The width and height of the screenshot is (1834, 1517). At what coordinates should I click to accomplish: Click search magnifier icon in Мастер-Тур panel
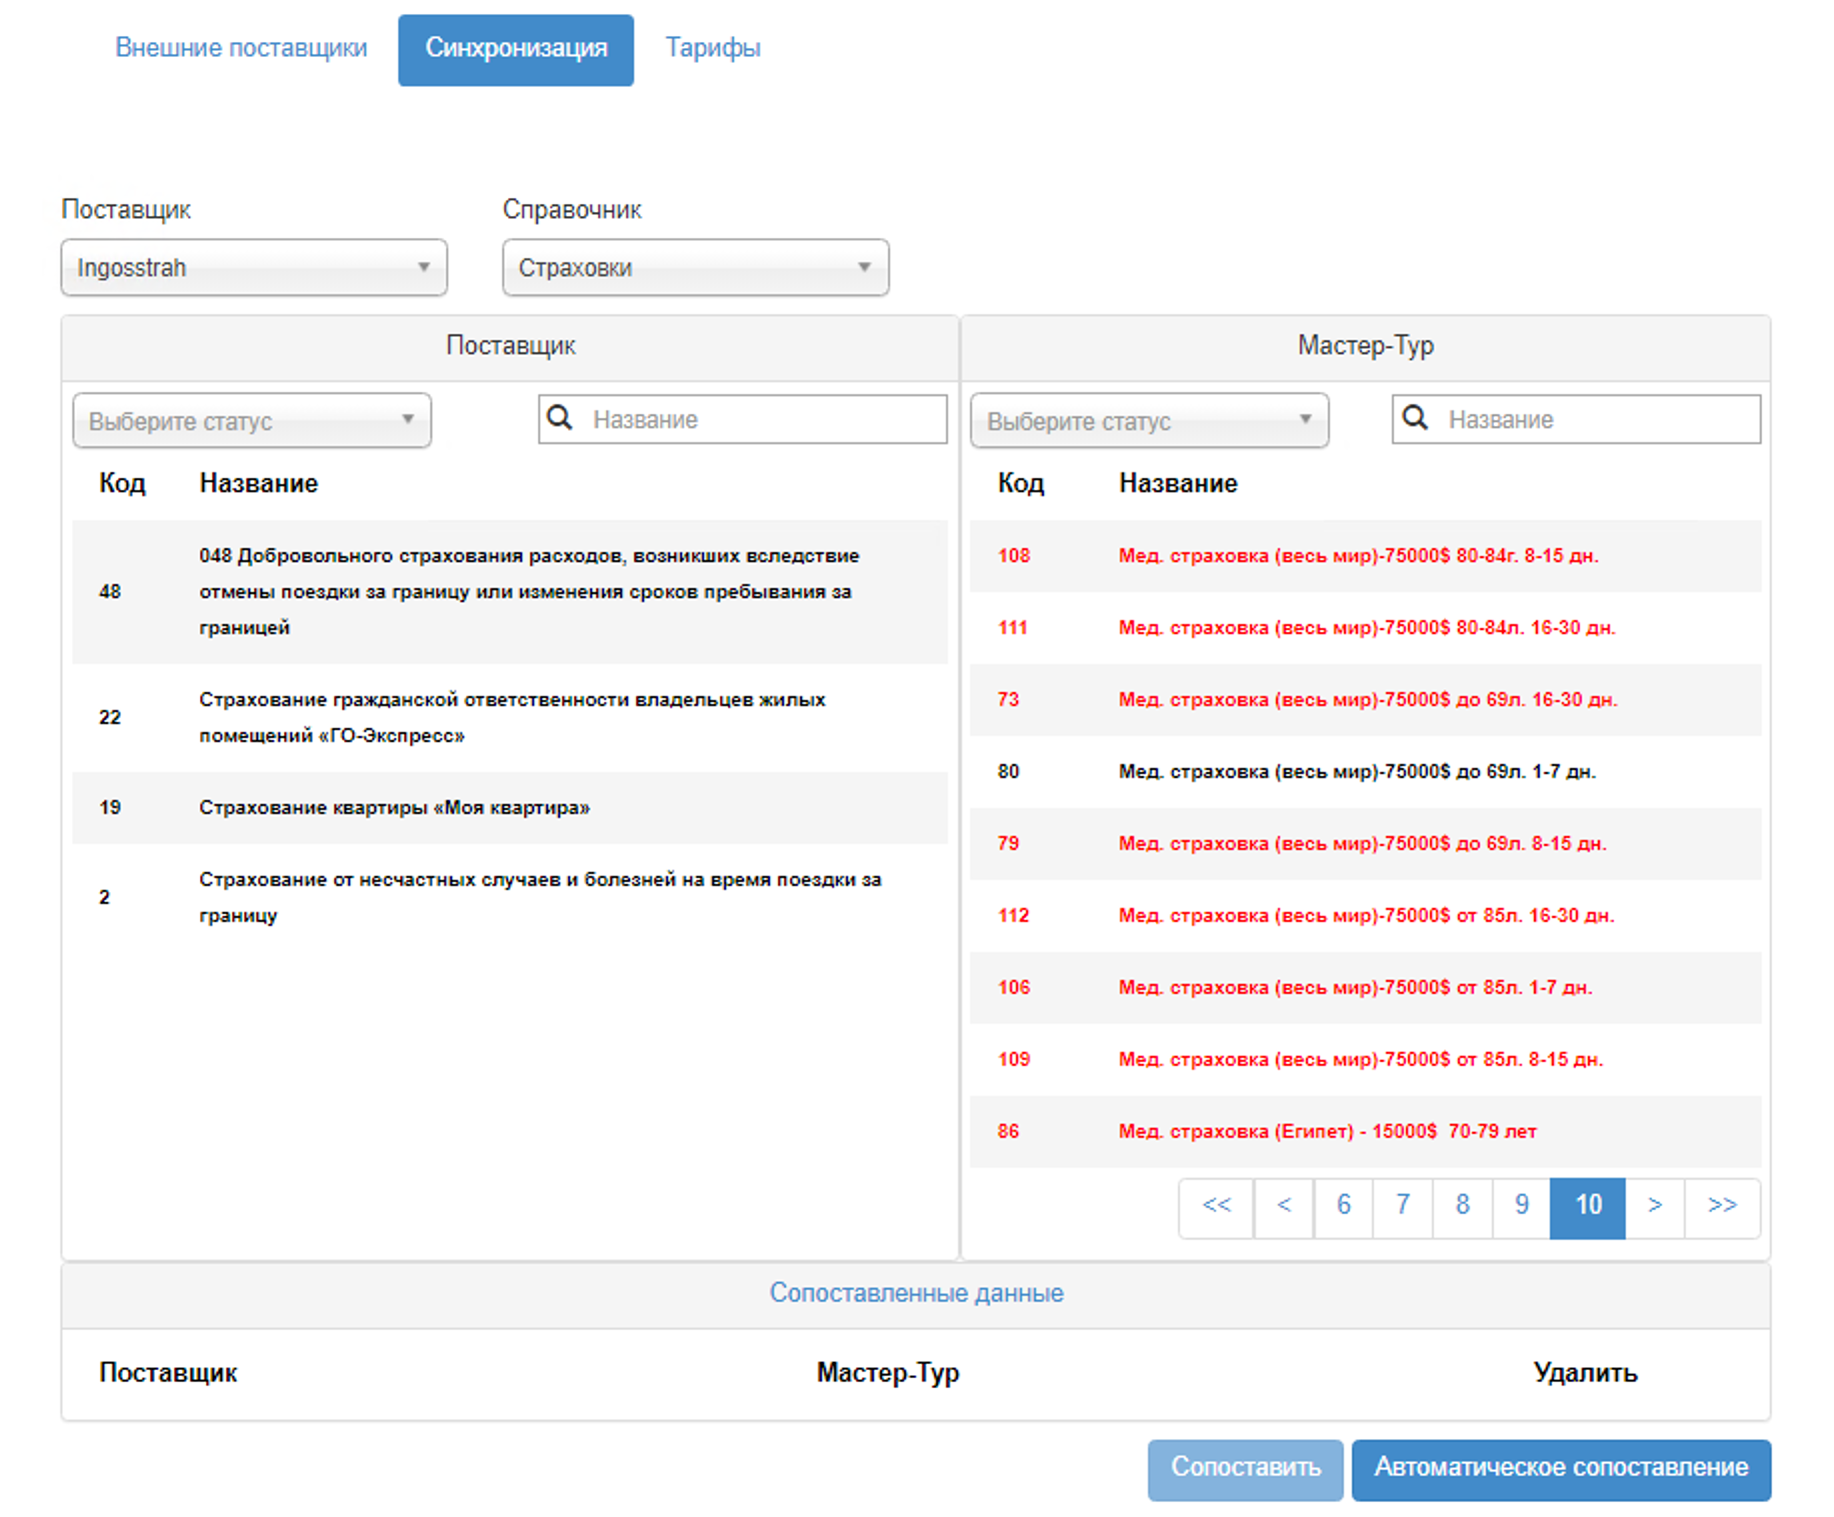(x=1415, y=418)
